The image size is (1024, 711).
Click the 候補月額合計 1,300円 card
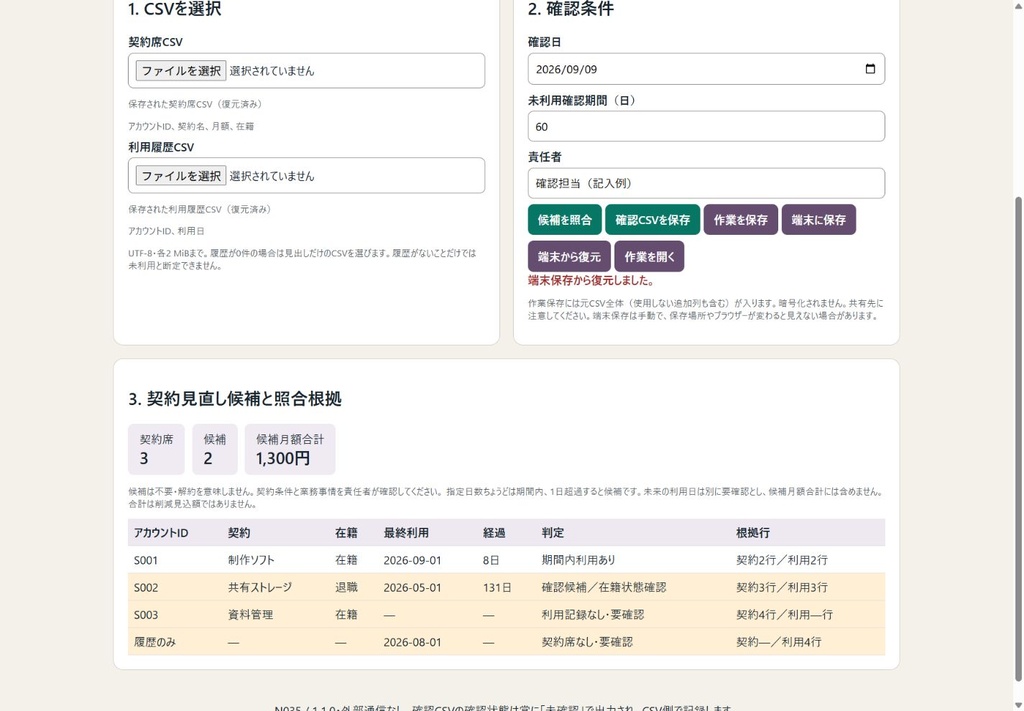coord(290,449)
